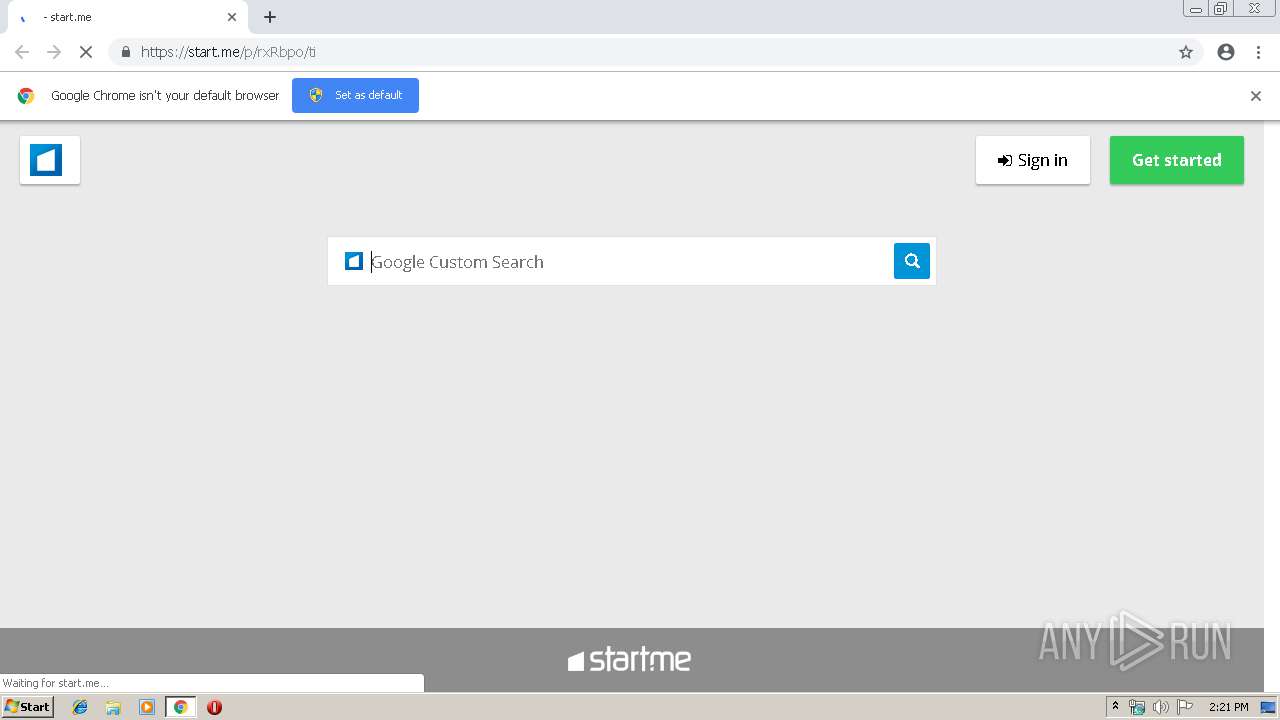This screenshot has height=720, width=1280.
Task: Open the Chrome profile account icon
Action: [1225, 52]
